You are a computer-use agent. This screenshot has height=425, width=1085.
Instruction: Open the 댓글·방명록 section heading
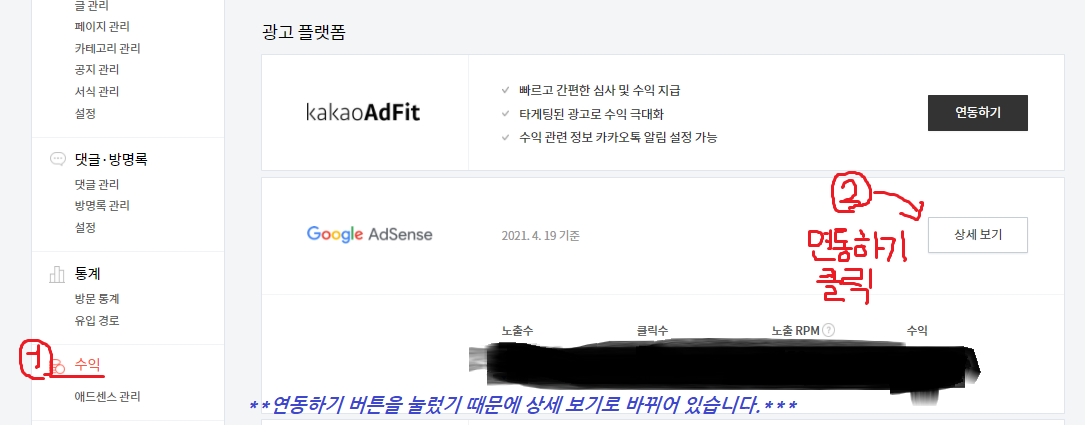pyautogui.click(x=111, y=160)
